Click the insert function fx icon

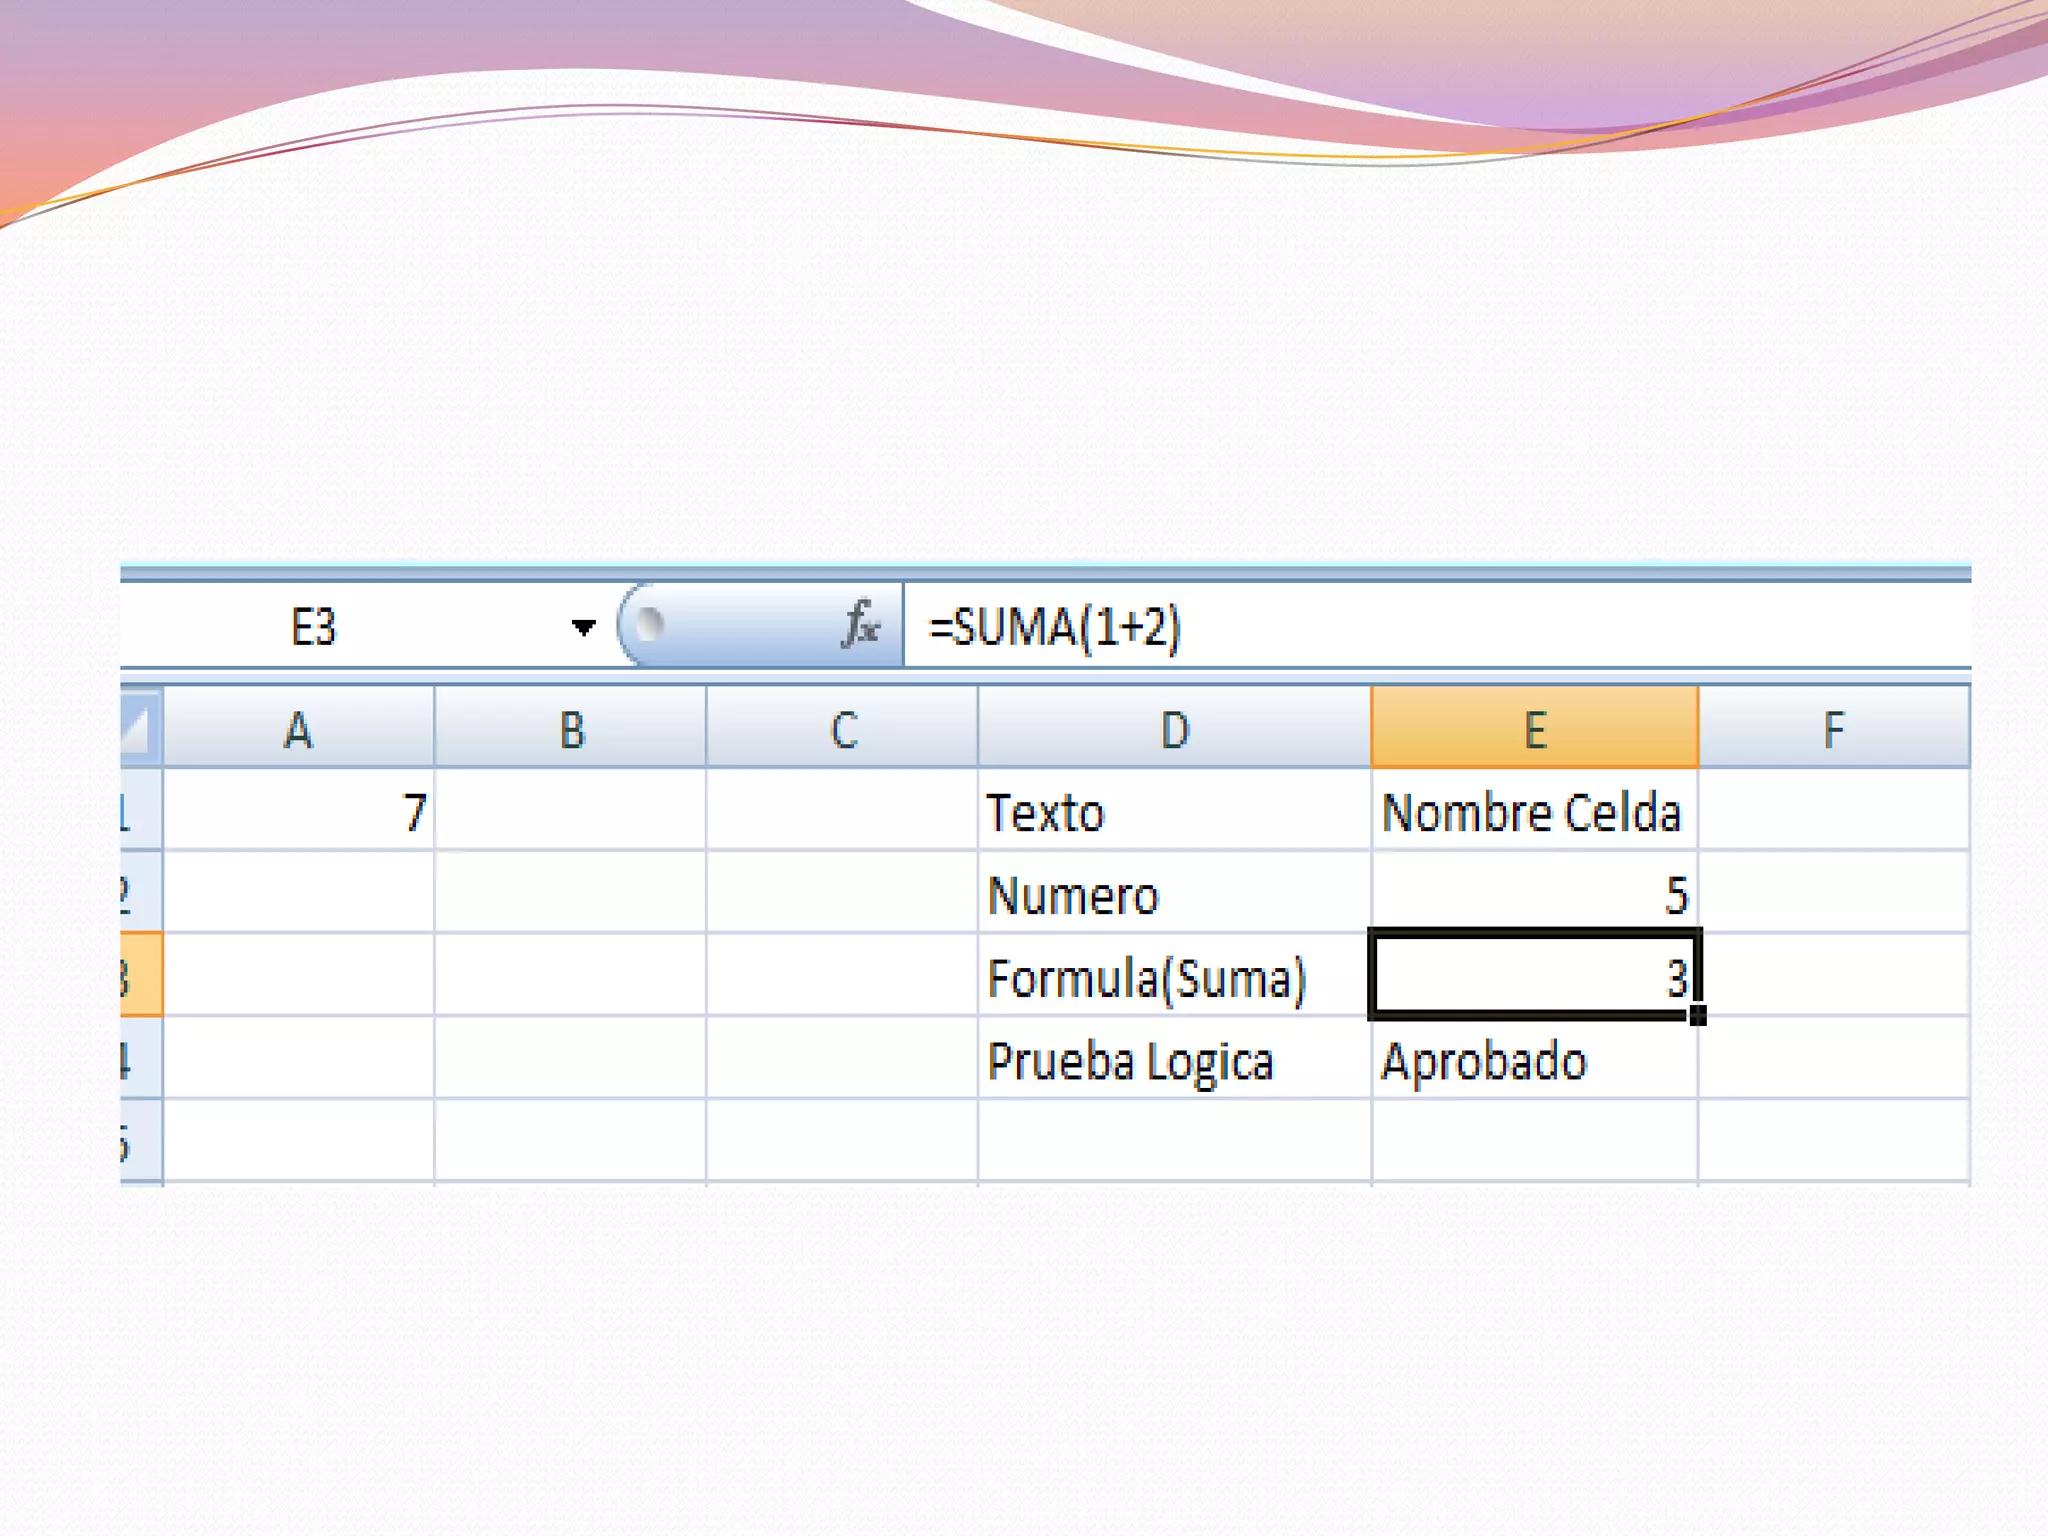coord(859,626)
